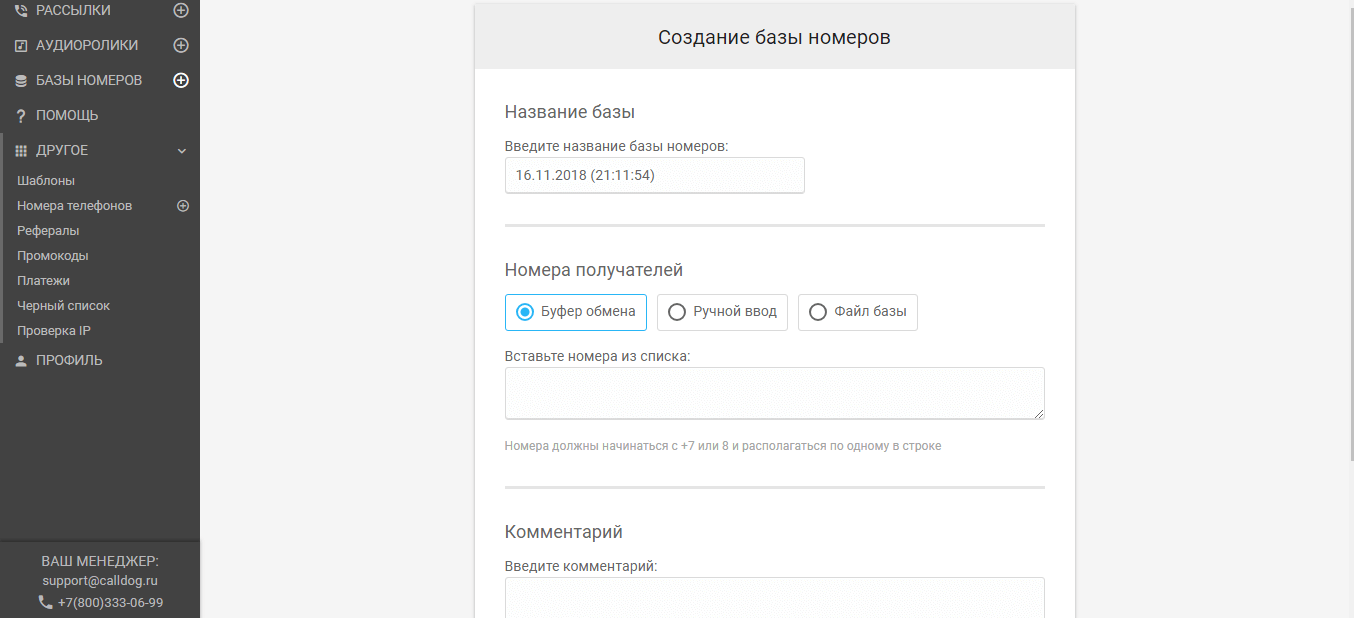Open the Шаблоны menu item

(x=46, y=181)
